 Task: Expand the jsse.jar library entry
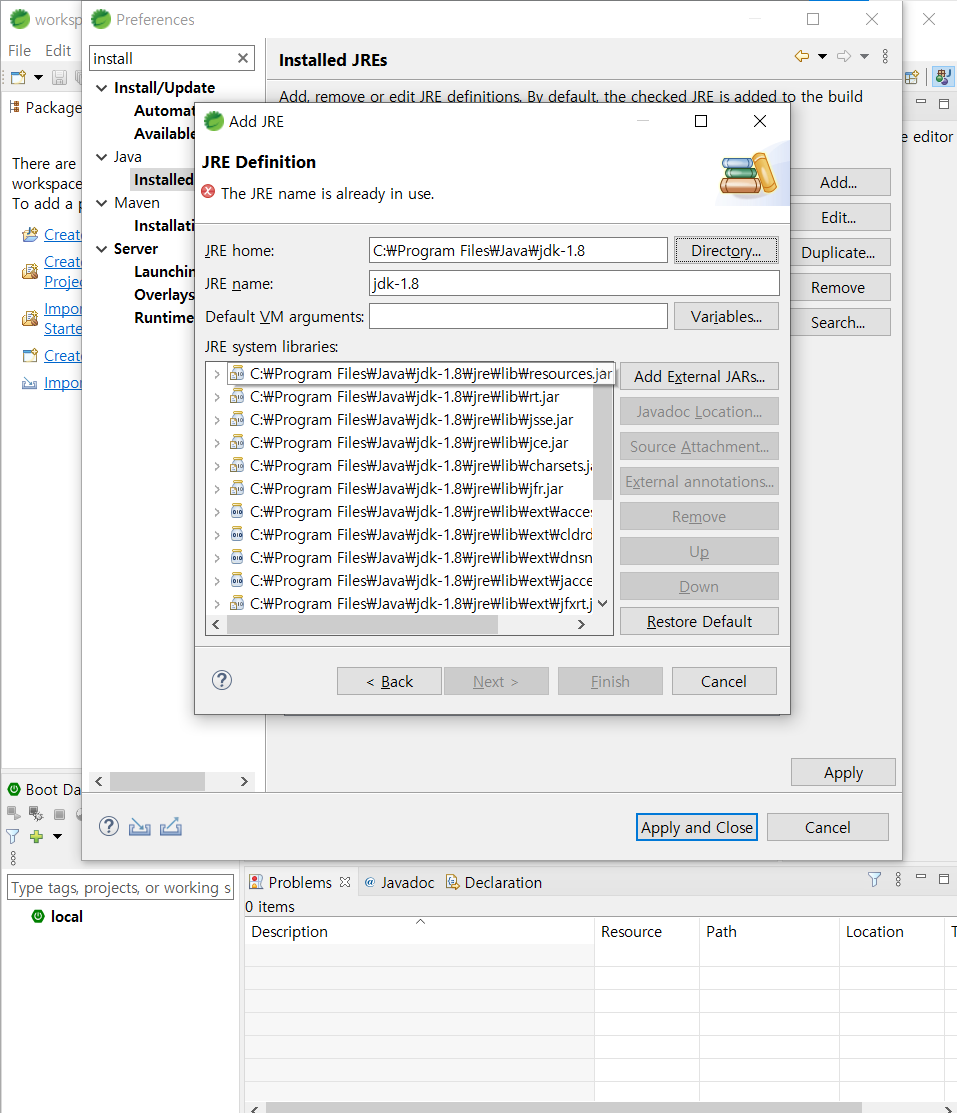click(217, 420)
